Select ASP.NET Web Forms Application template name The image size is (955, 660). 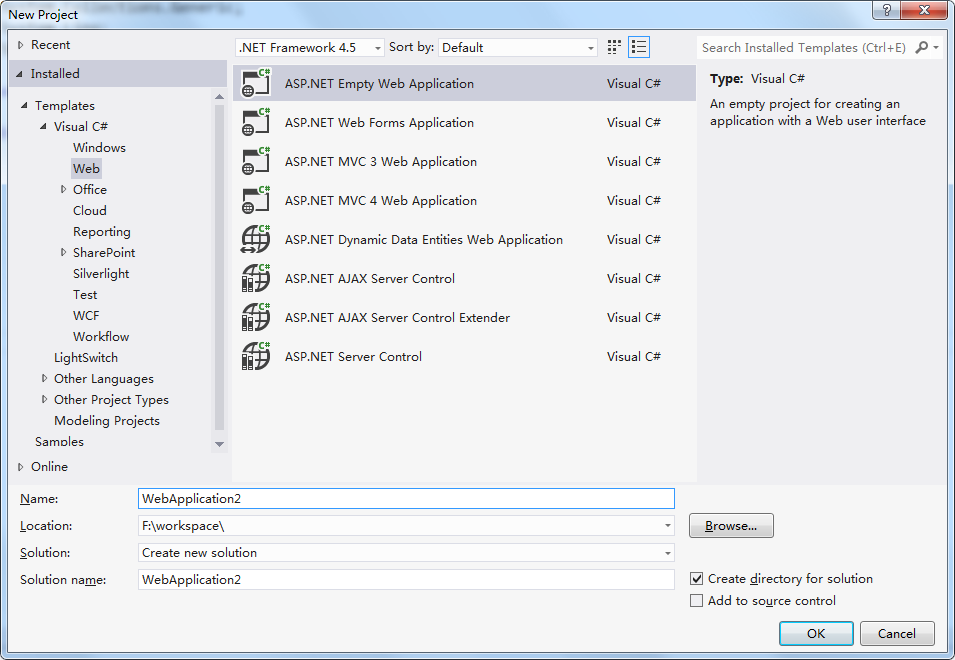pyautogui.click(x=379, y=122)
